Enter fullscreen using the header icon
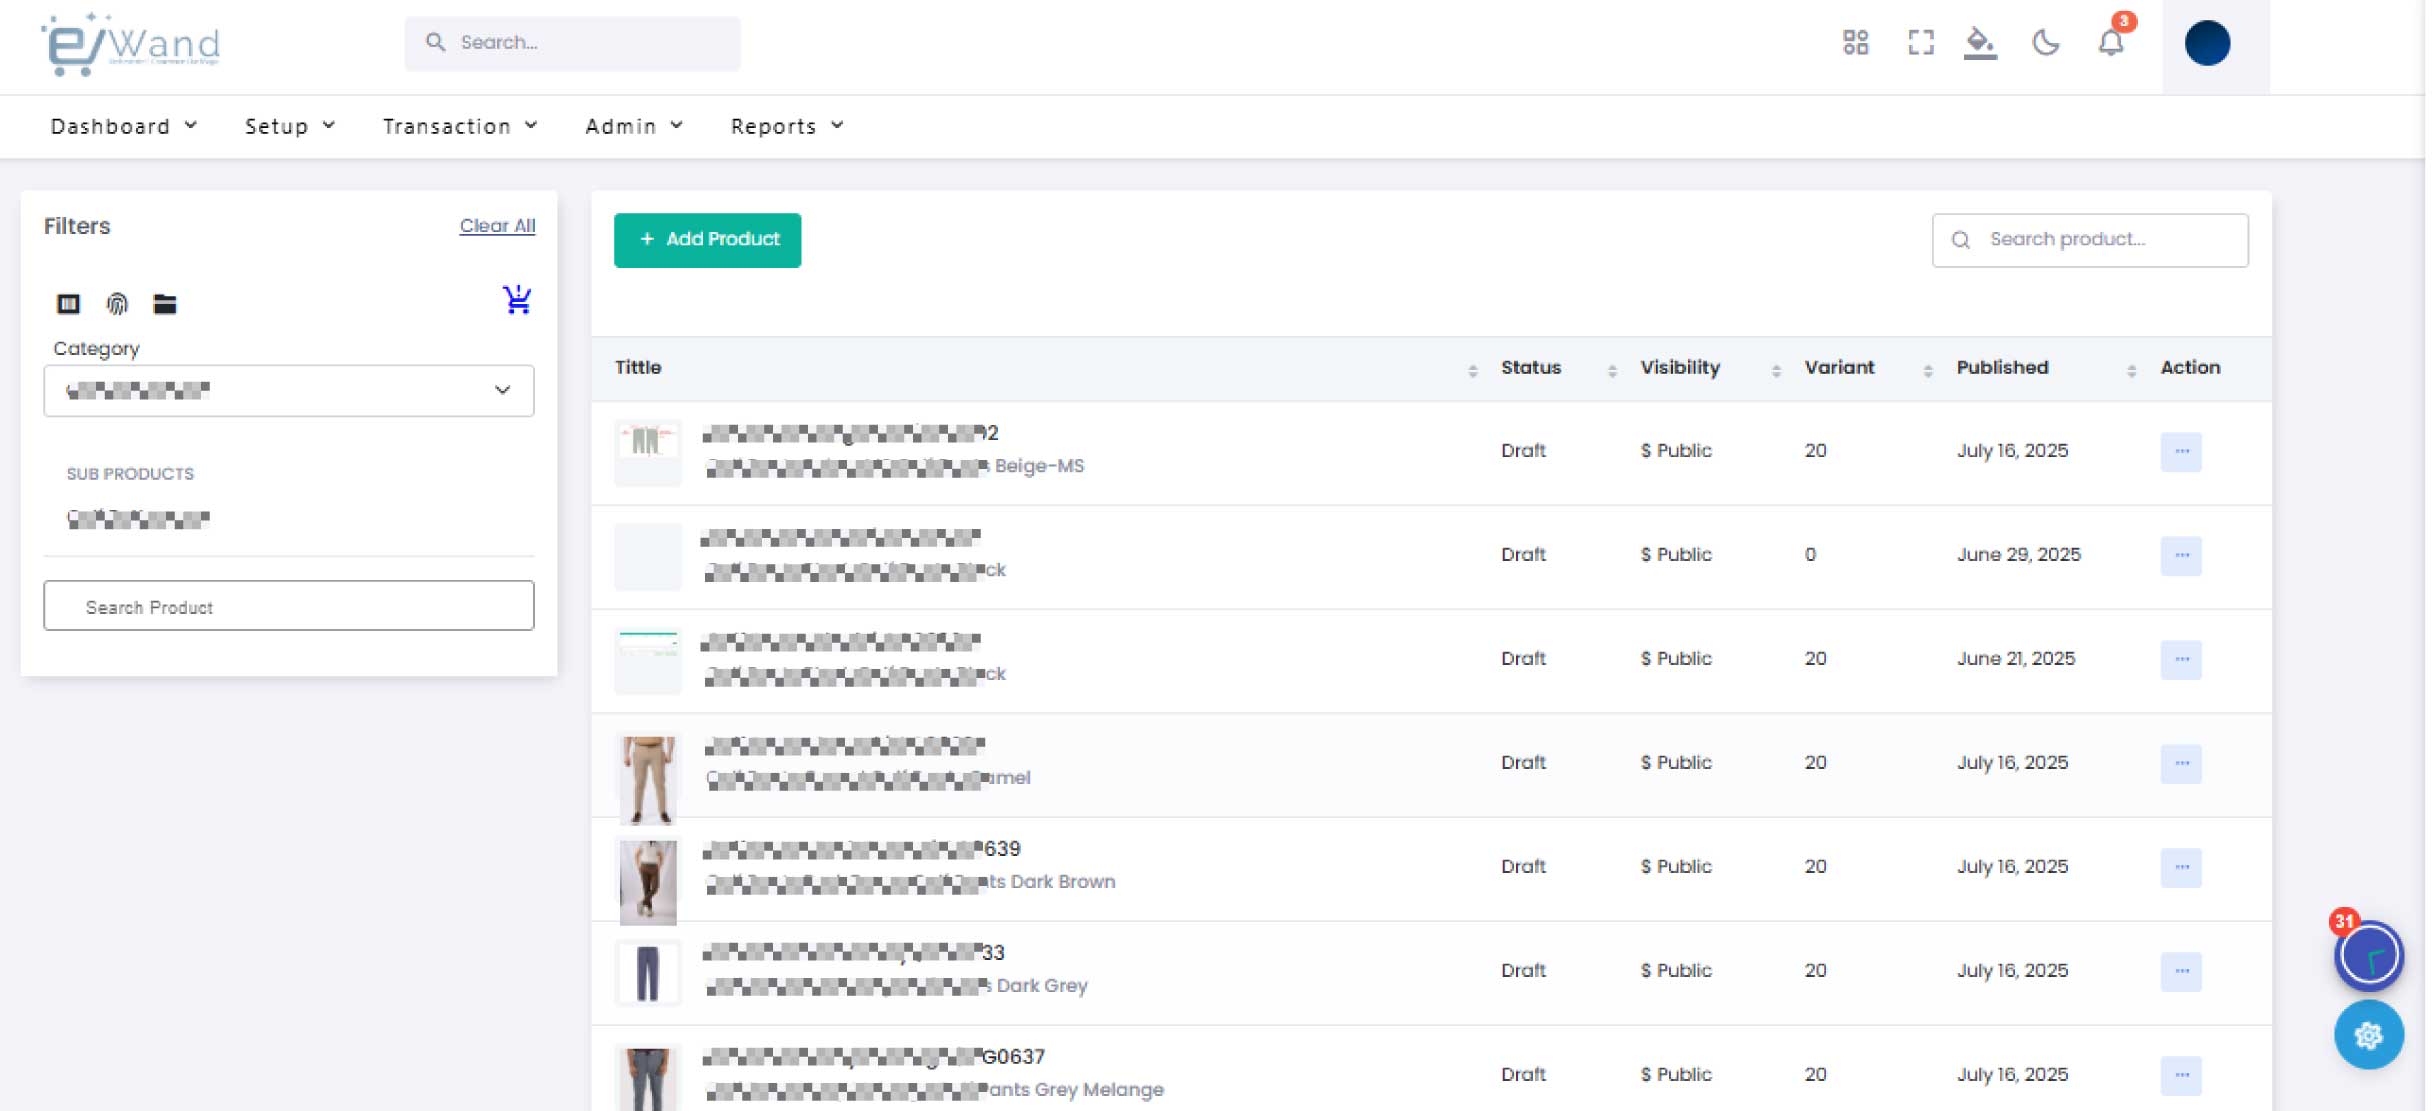 pos(1919,42)
